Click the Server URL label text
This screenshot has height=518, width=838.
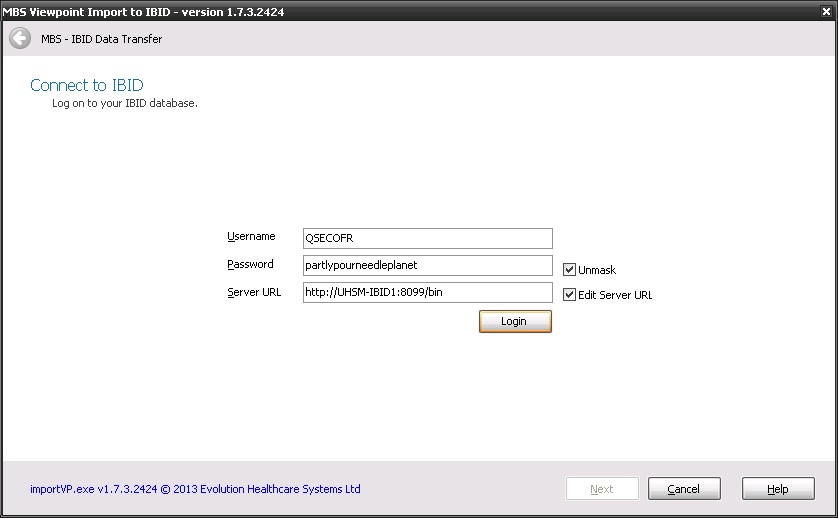[x=254, y=292]
